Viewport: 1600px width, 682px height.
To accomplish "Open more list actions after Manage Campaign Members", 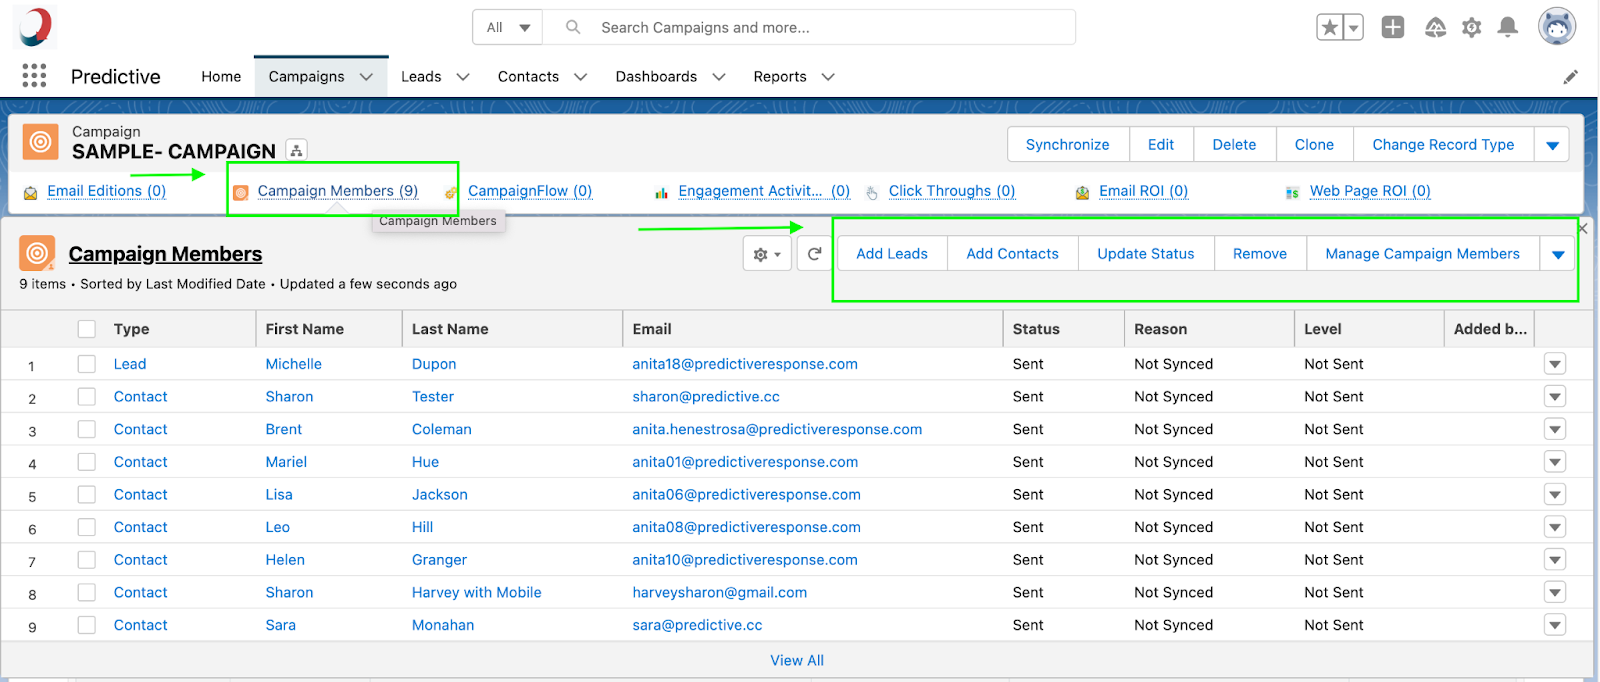I will point(1558,254).
